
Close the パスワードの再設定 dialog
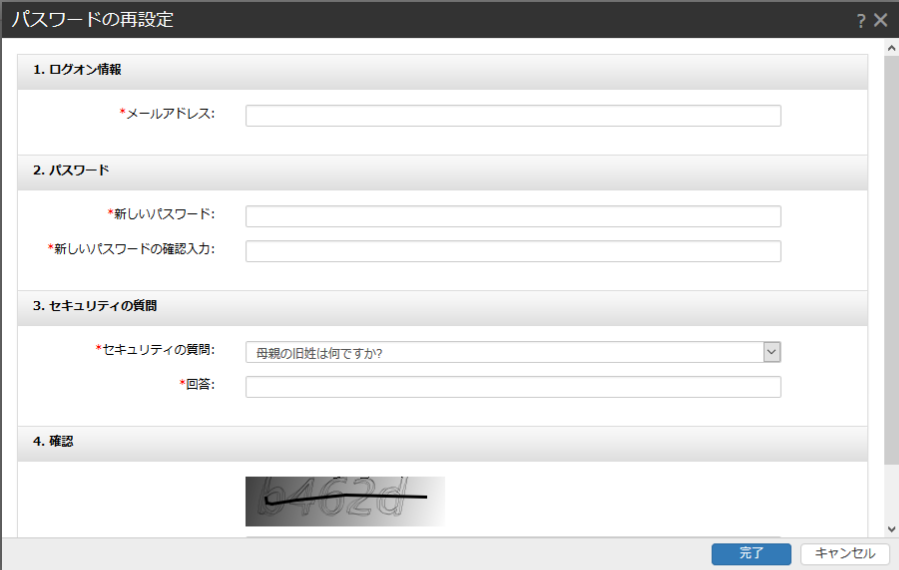[x=880, y=20]
